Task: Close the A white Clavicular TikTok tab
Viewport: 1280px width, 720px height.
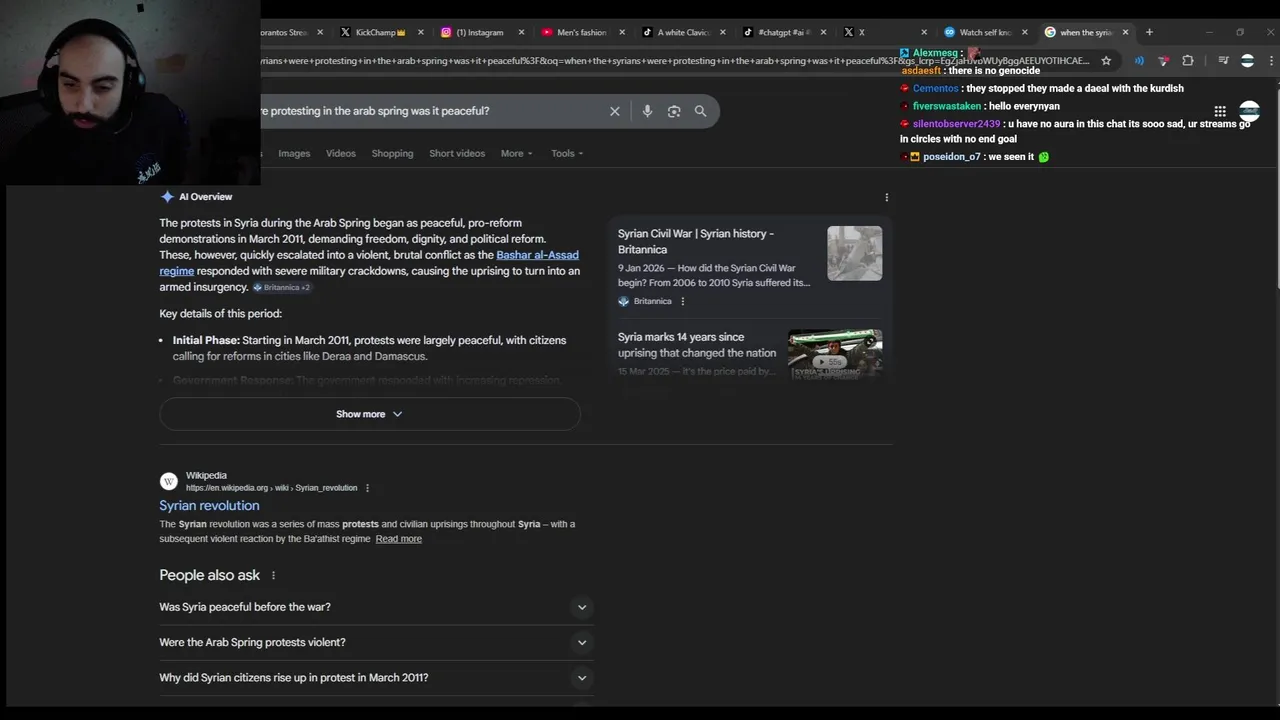Action: 723,32
